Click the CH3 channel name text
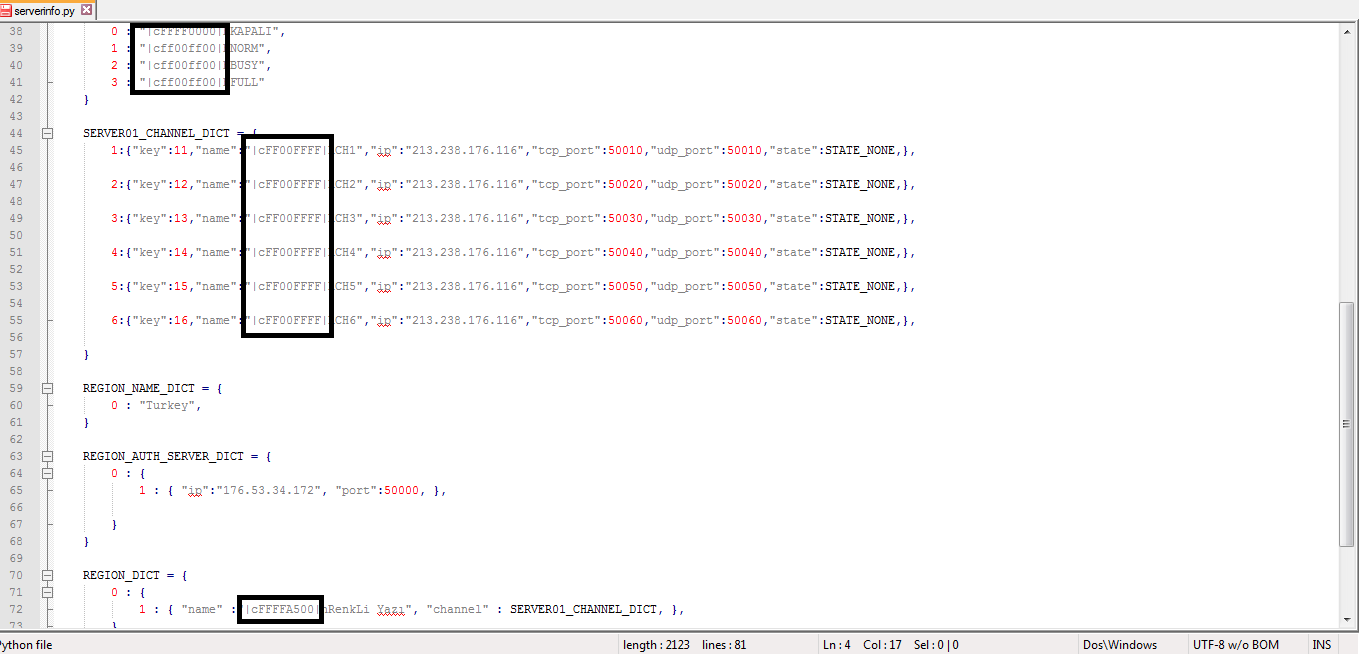 [347, 218]
